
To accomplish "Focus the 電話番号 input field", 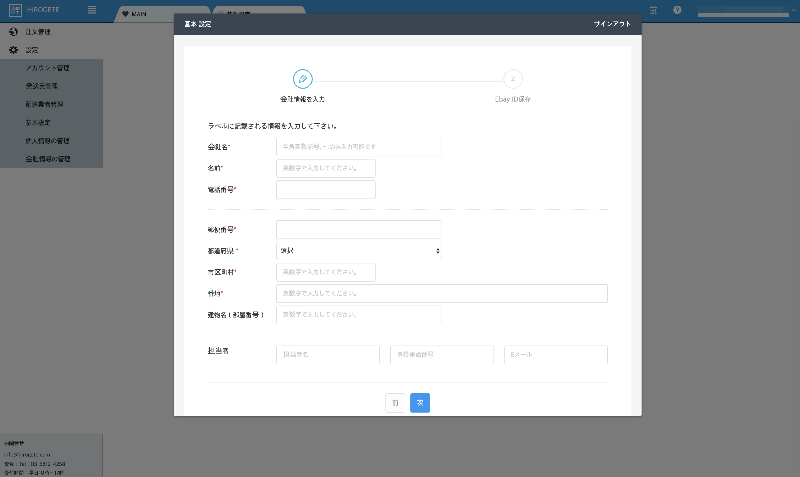I will (326, 189).
